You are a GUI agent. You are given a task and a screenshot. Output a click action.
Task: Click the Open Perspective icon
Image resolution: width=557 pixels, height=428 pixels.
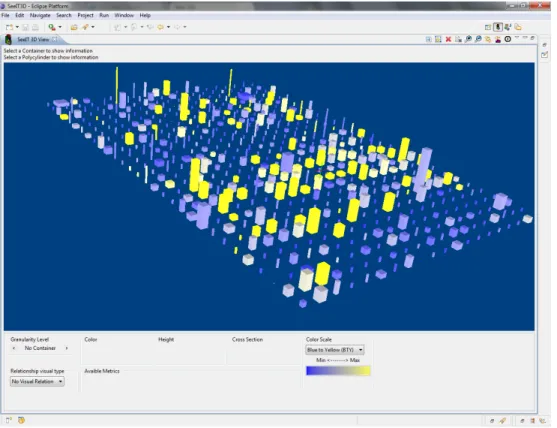488,27
